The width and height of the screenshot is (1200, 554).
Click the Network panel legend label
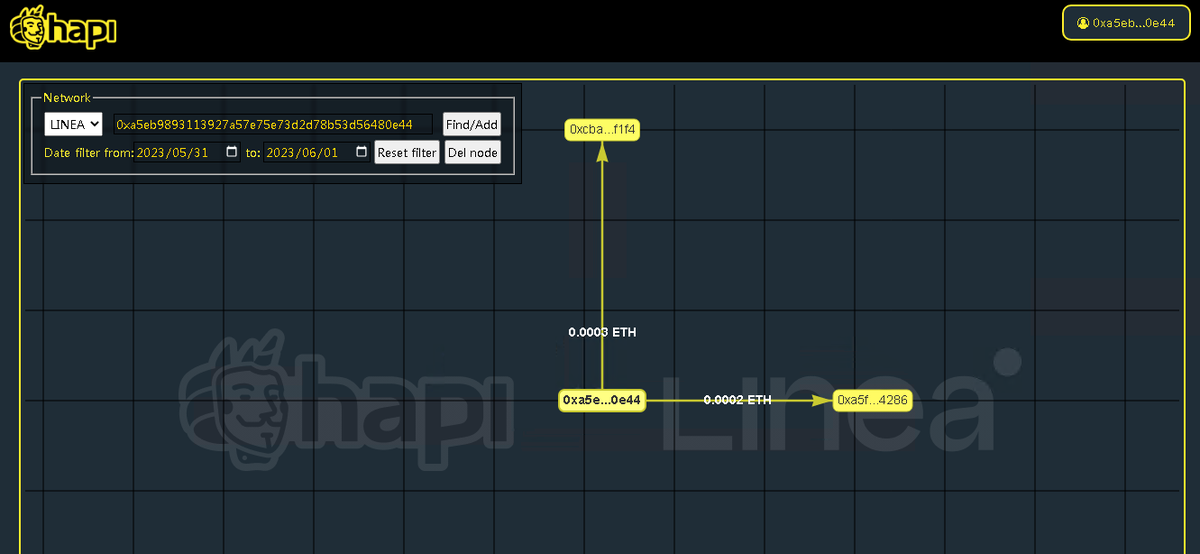pos(67,98)
